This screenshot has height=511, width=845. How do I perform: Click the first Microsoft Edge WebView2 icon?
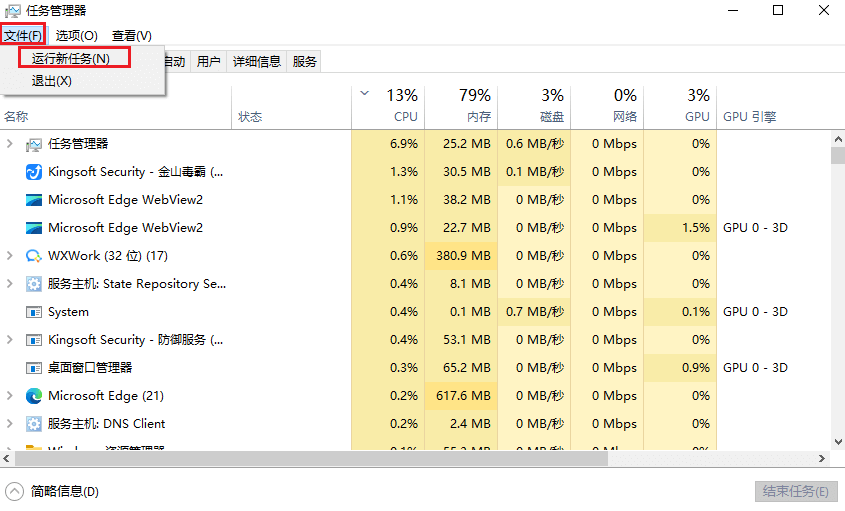33,200
